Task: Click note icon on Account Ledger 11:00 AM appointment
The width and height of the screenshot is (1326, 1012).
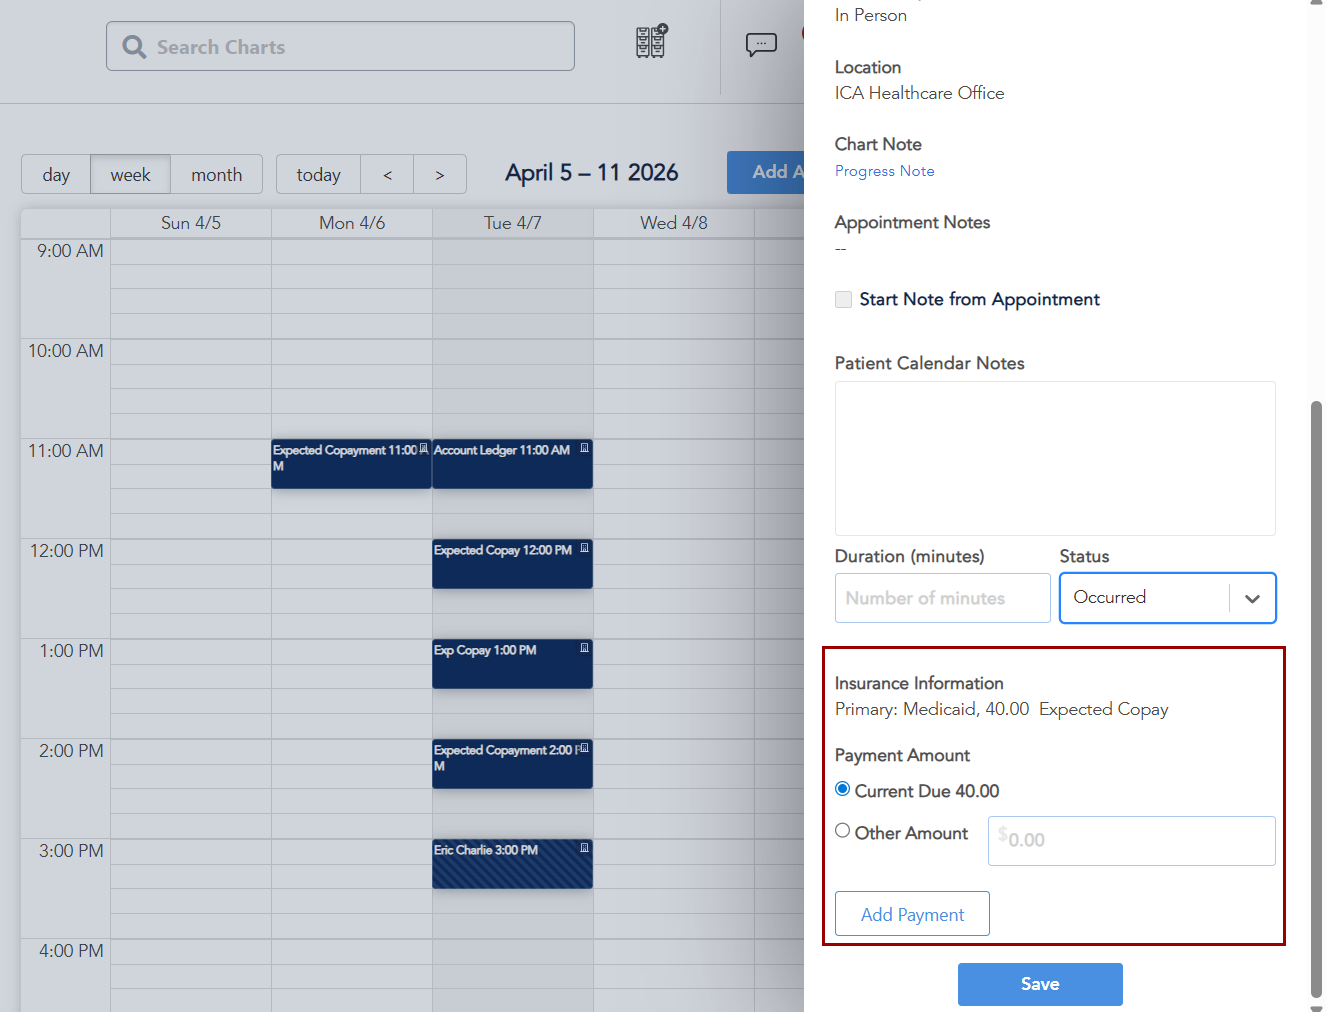Action: (585, 449)
